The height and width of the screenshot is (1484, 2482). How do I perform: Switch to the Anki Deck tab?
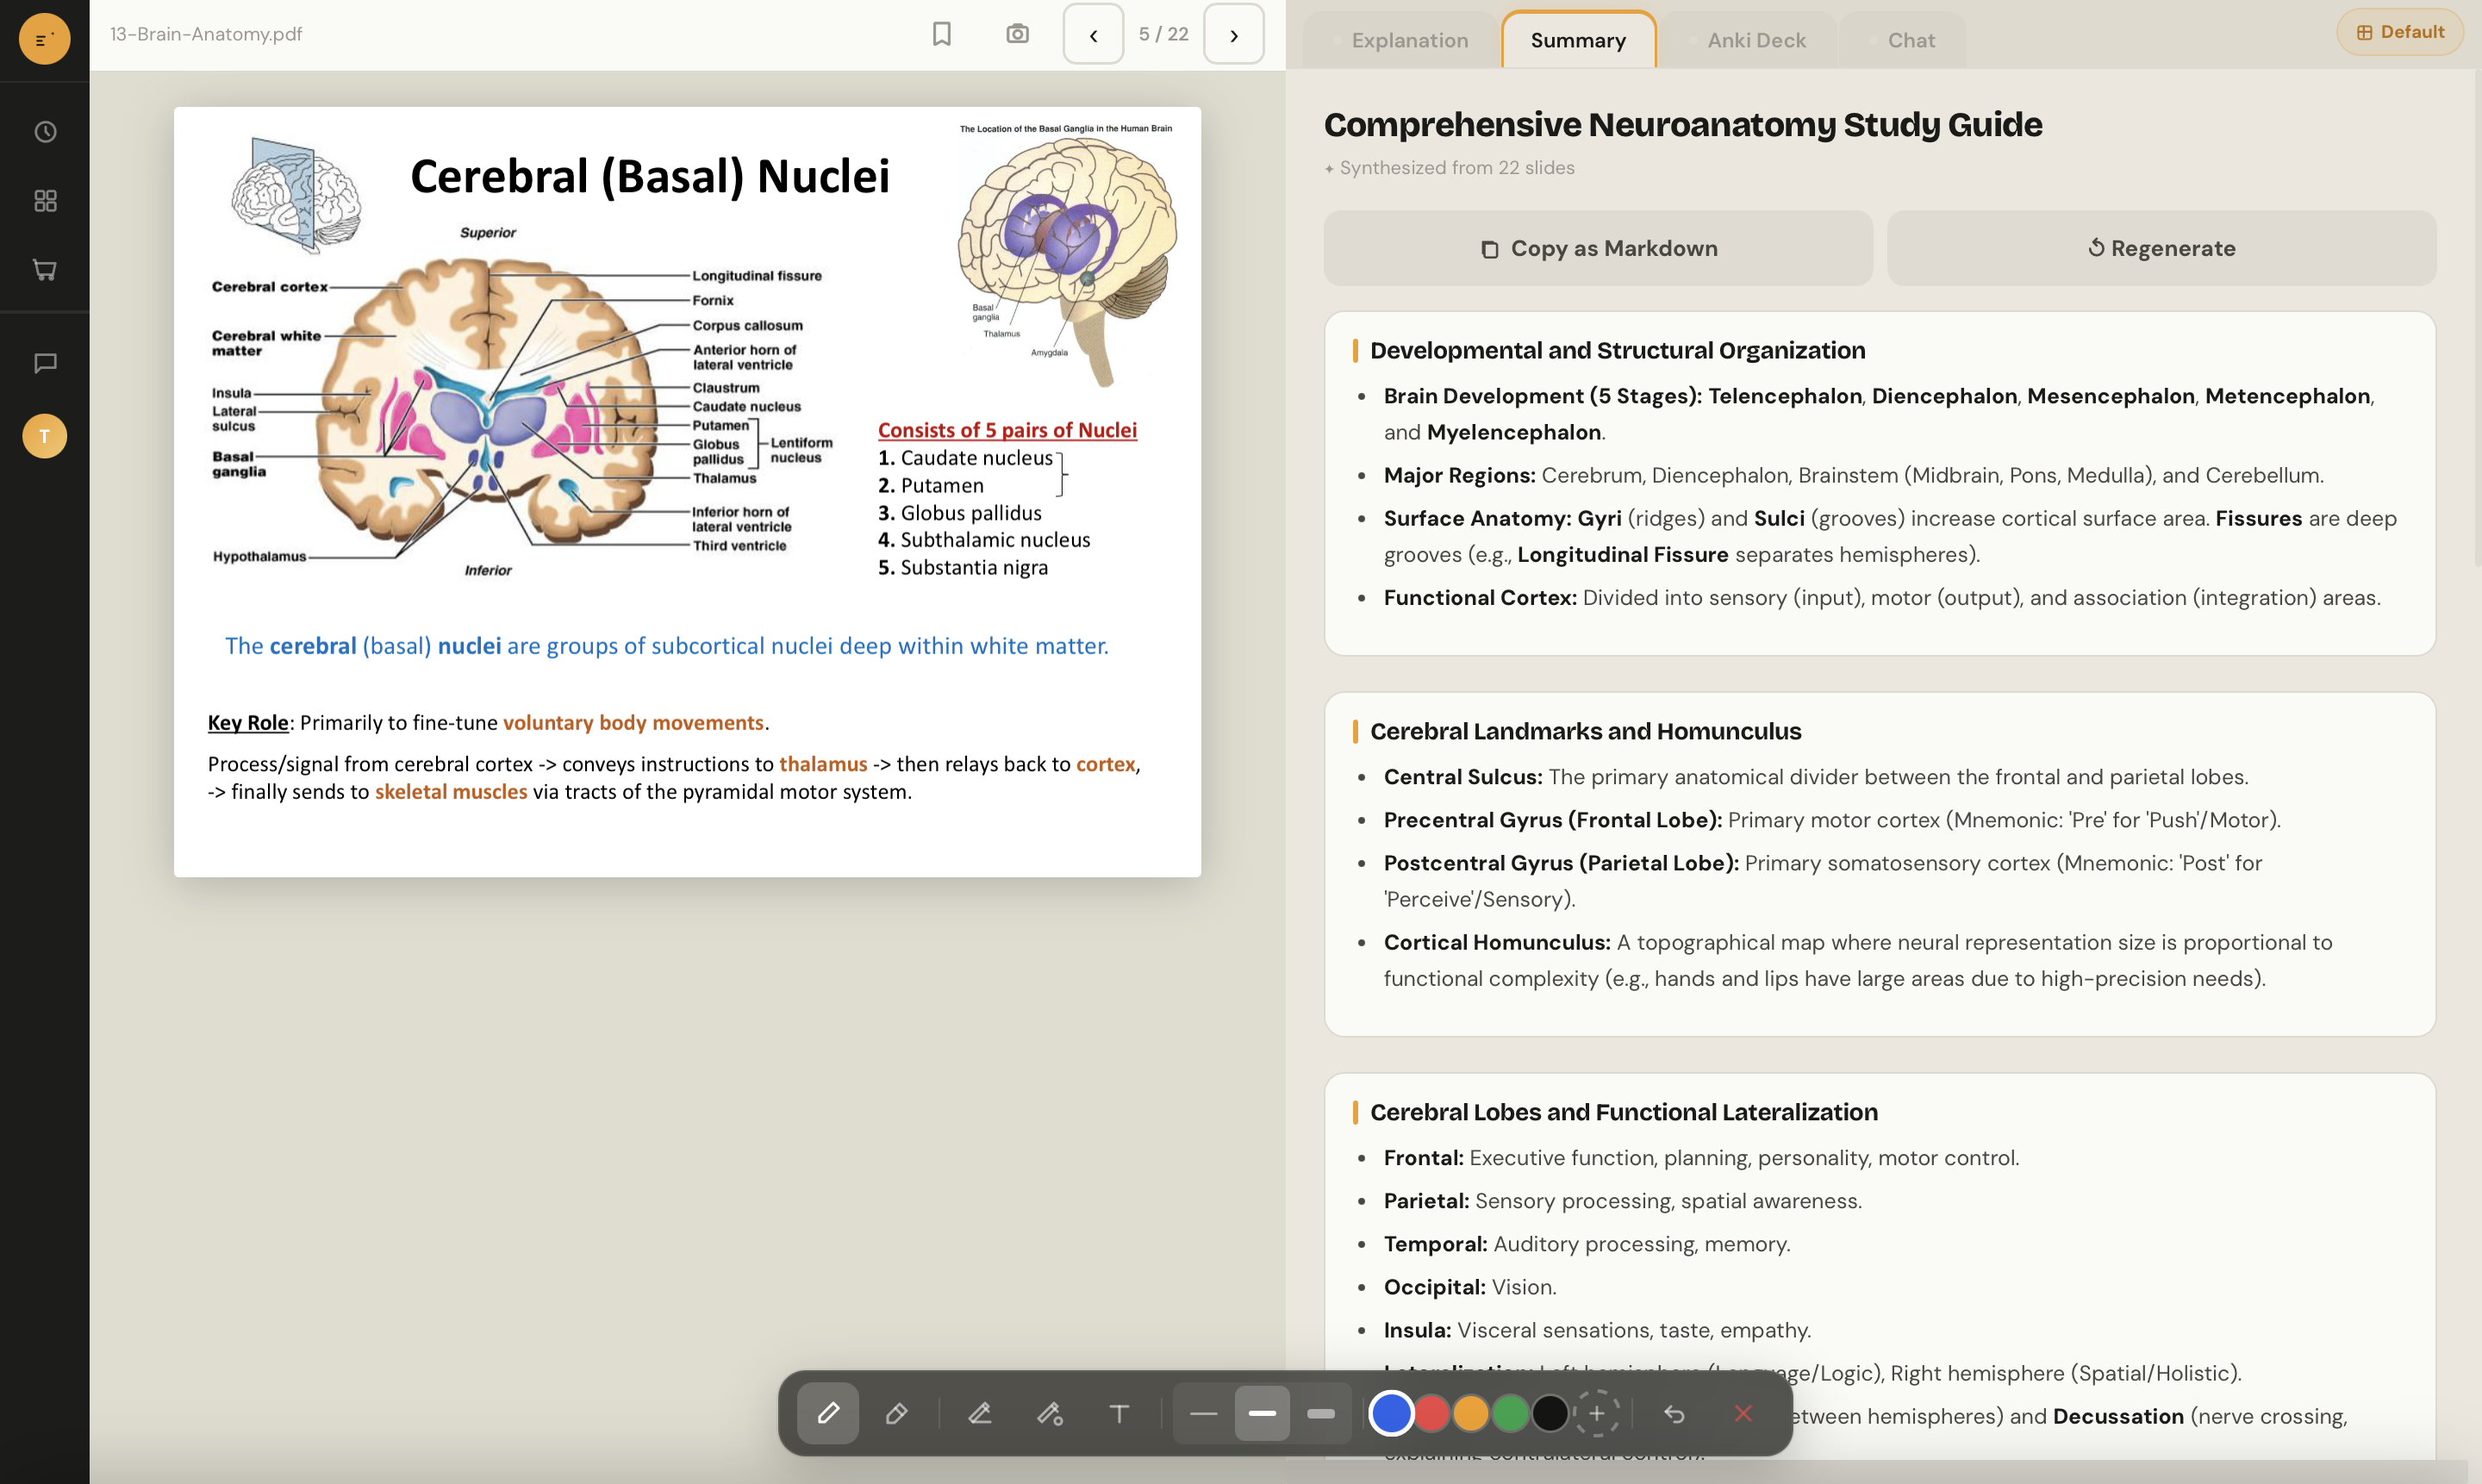click(x=1747, y=40)
